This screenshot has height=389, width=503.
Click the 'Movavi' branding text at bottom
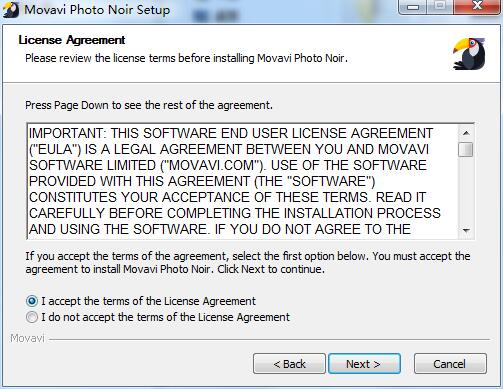(x=27, y=338)
